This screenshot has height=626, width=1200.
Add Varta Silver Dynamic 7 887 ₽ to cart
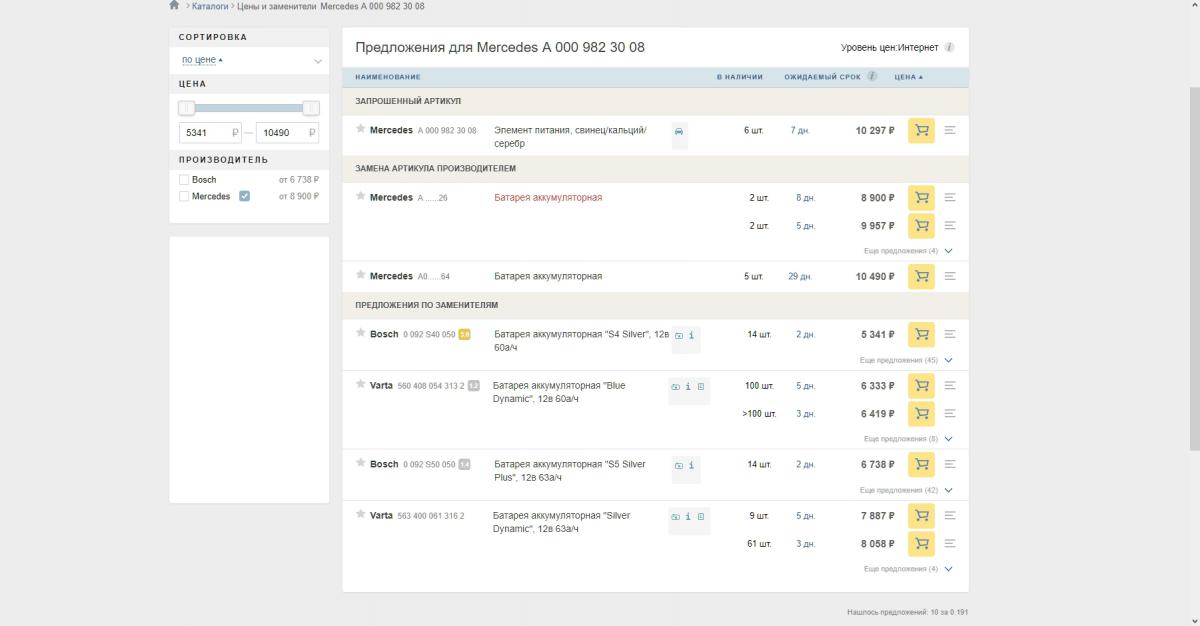[921, 516]
